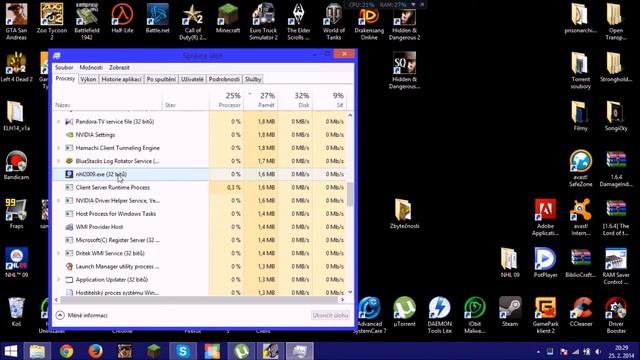Launch RAM Saver Control shortcut
Screen dimensions: 640x360
pos(616,266)
